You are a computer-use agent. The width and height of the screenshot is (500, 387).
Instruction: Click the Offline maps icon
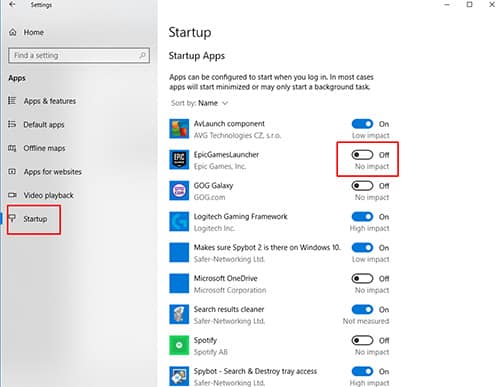(12, 148)
